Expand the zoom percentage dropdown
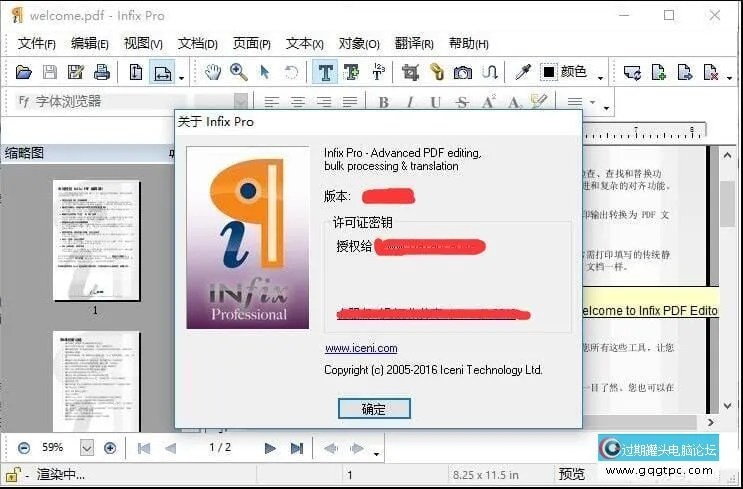743x489 pixels. click(86, 448)
